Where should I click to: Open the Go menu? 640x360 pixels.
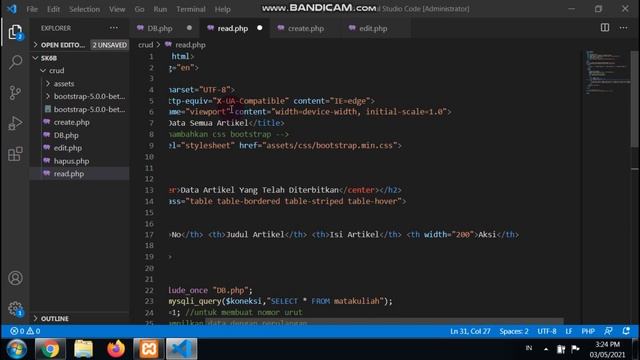(139, 9)
